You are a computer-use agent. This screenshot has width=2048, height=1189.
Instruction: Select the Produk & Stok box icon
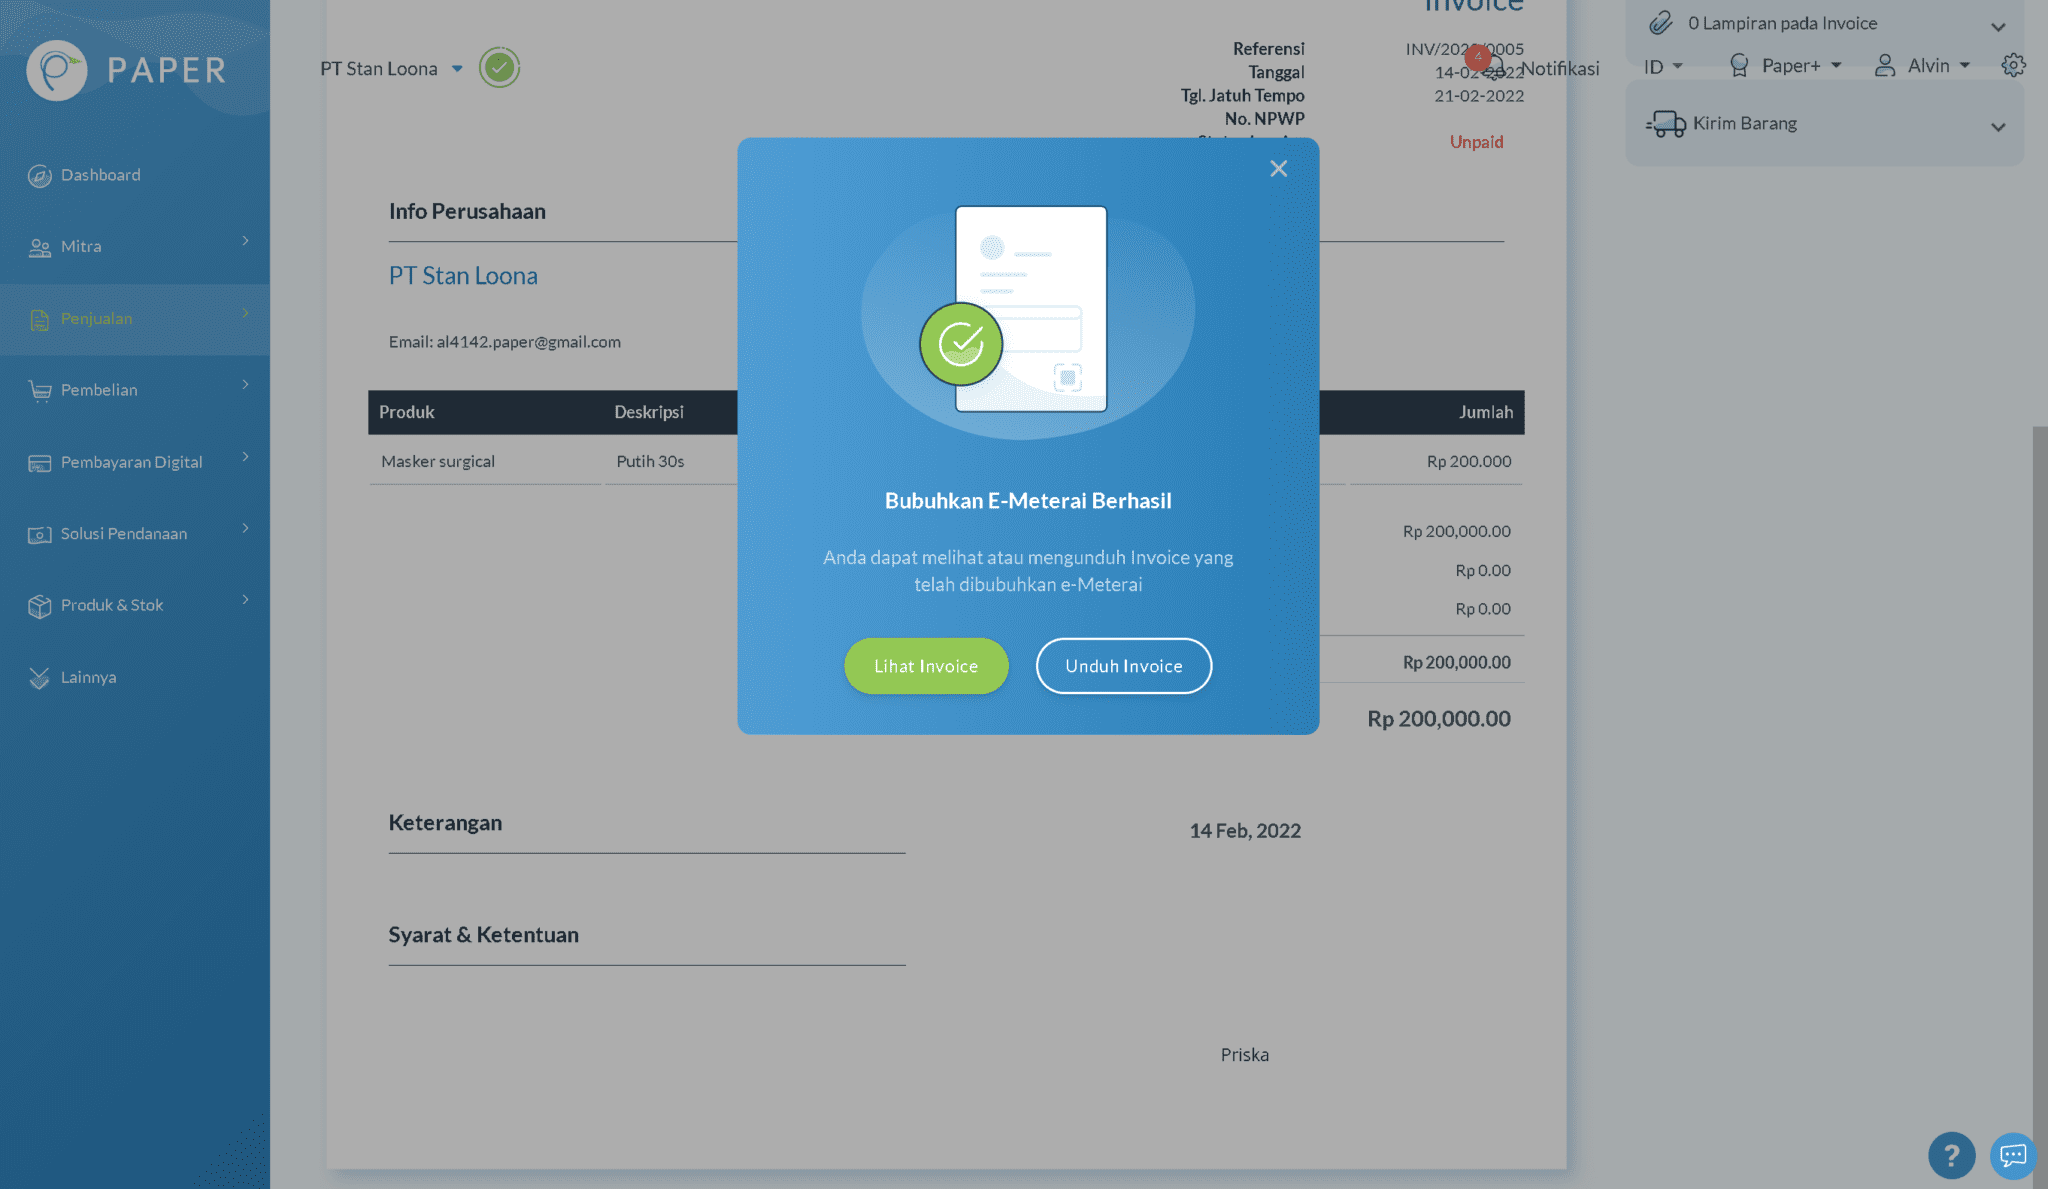[40, 605]
